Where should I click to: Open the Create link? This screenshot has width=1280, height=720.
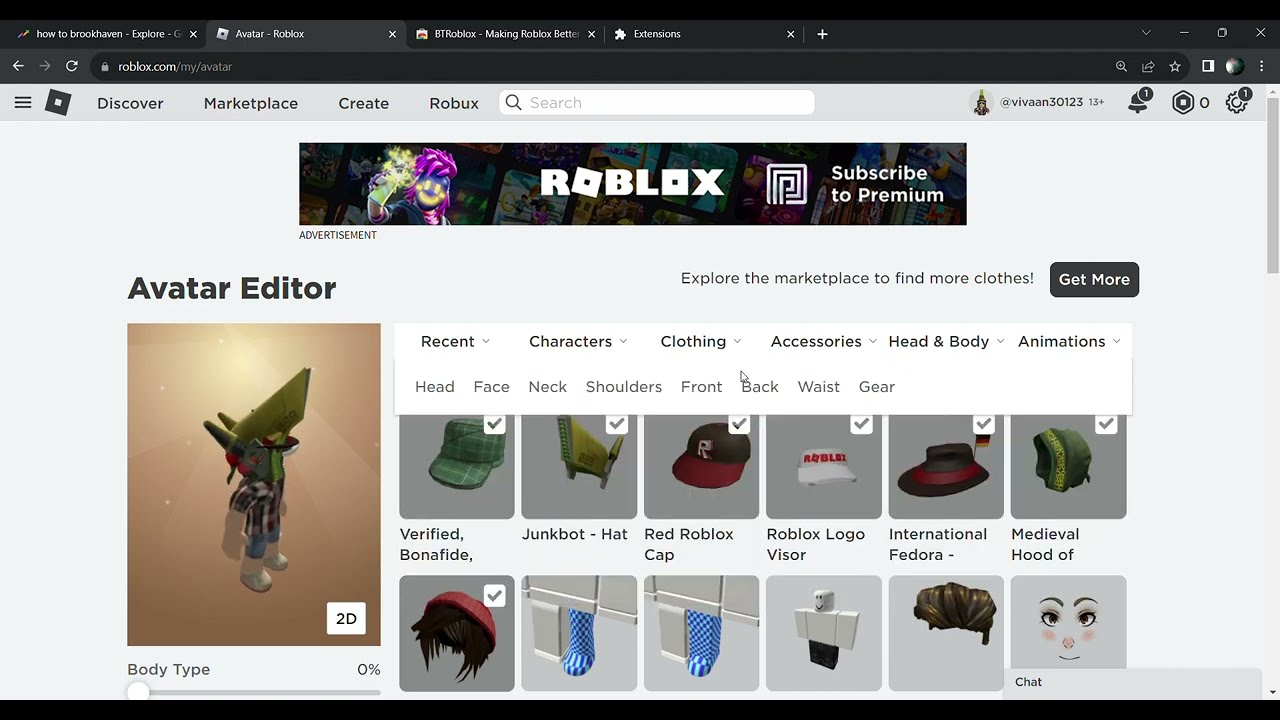363,103
